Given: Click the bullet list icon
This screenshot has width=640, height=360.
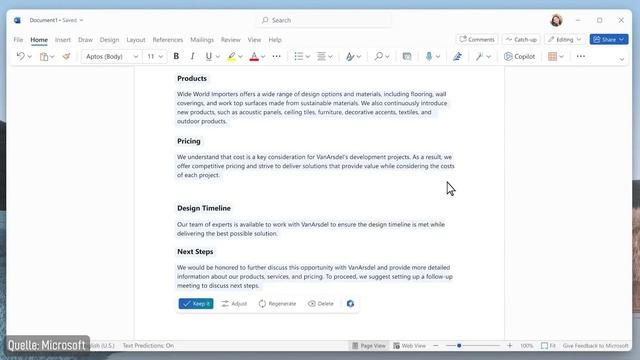Looking at the screenshot, I should point(299,56).
